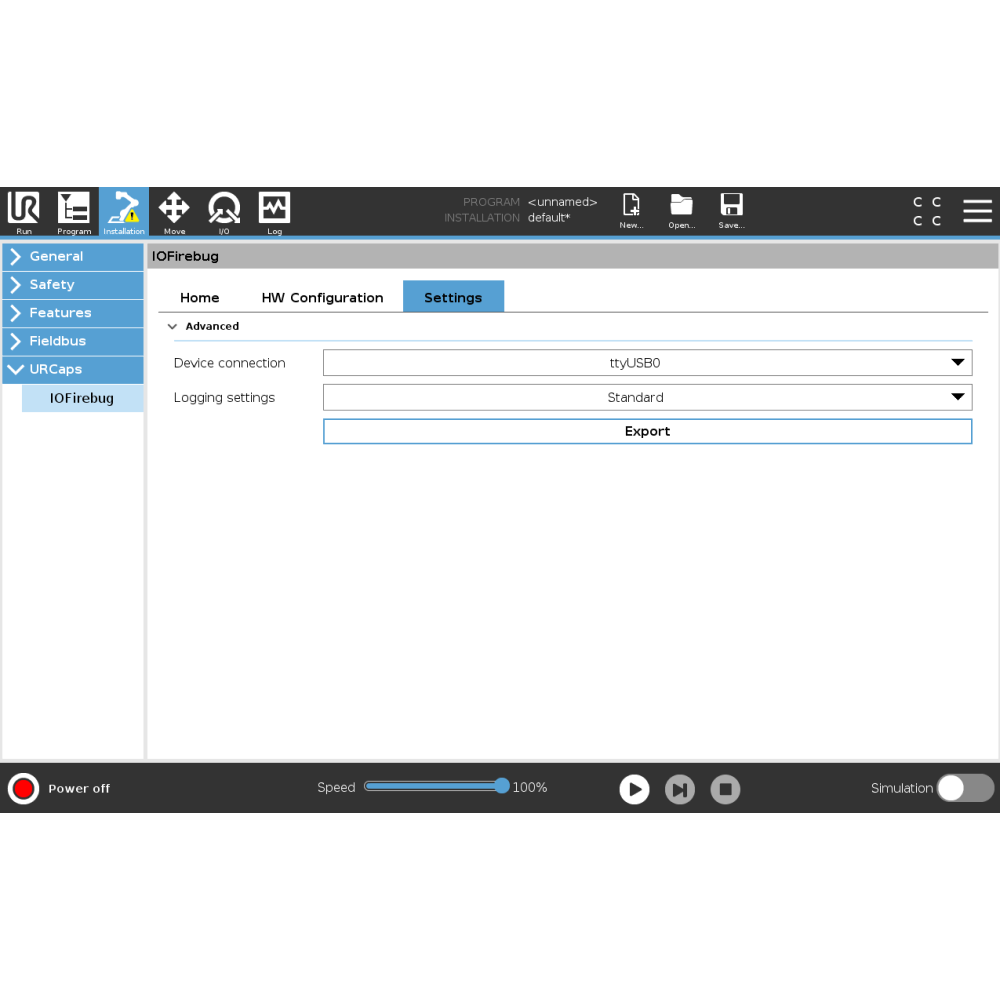Click the New program icon
Viewport: 1000px width, 1000px height.
631,208
